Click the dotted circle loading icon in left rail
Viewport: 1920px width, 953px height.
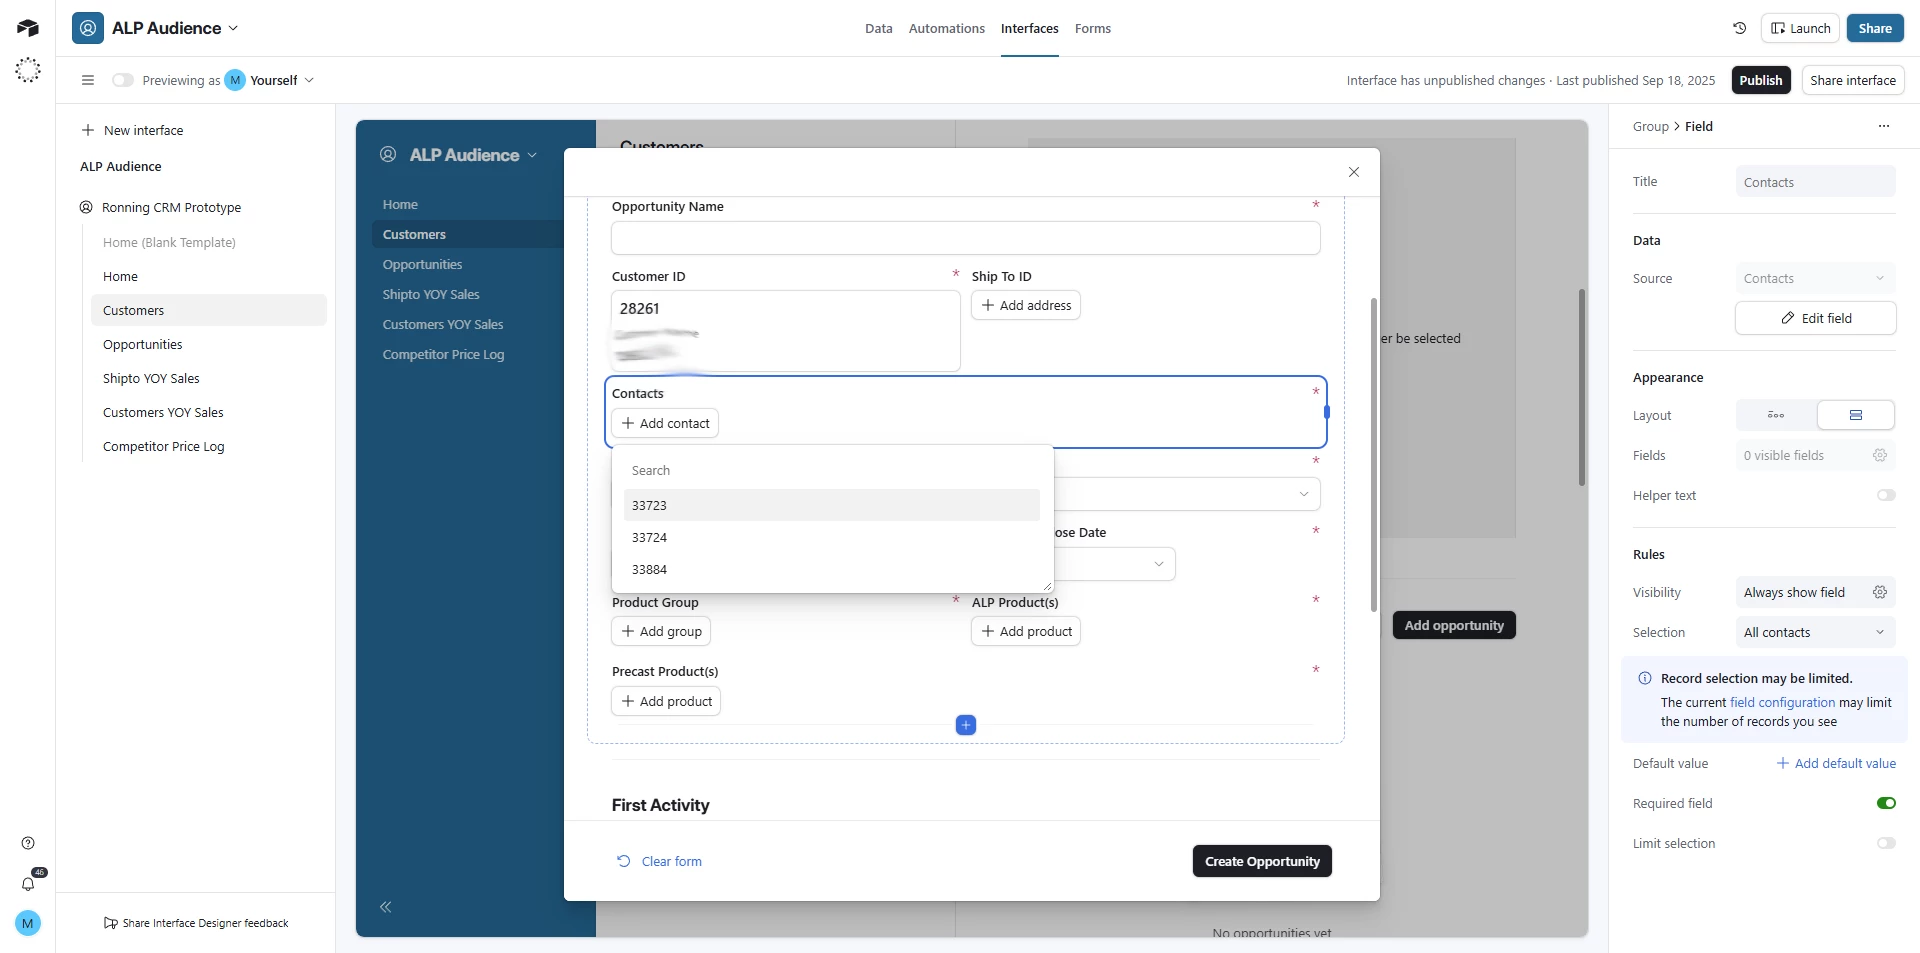tap(28, 70)
